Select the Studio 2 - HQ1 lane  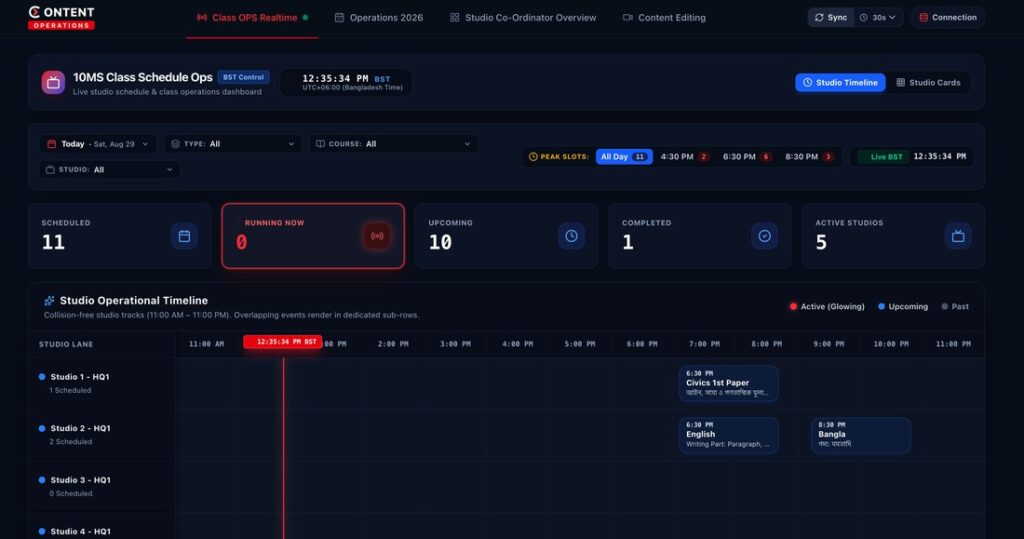point(101,435)
